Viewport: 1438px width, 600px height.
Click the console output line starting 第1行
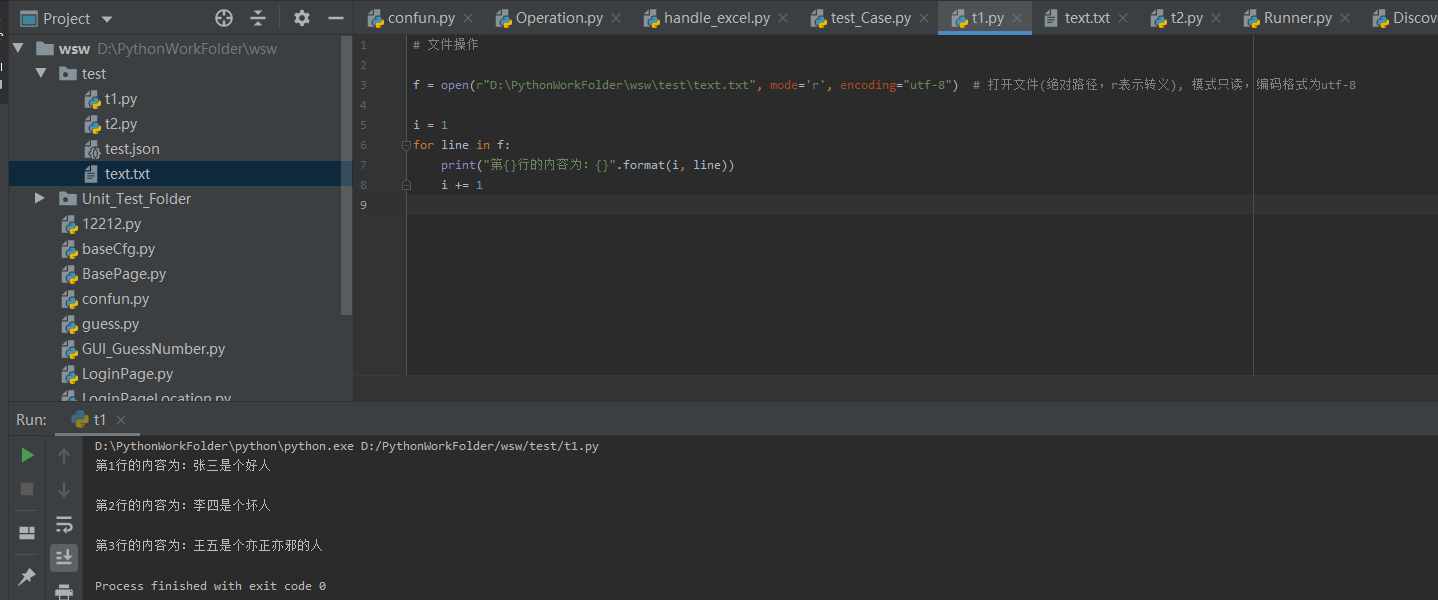[x=183, y=466]
